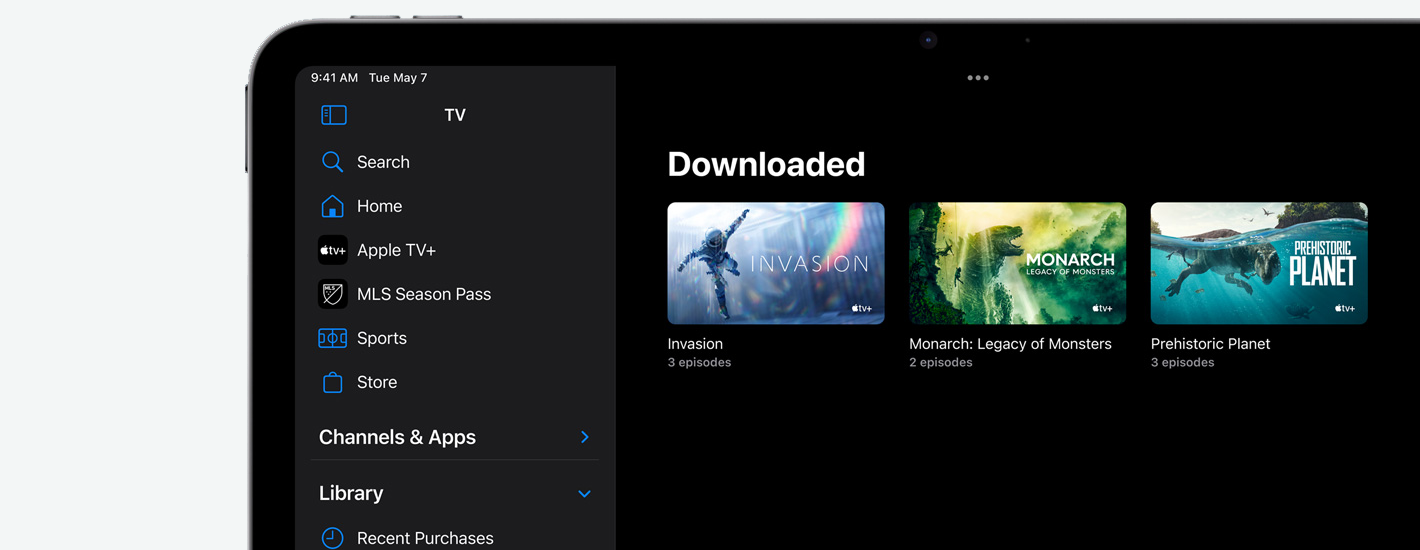This screenshot has width=1420, height=550.
Task: Click the Library heading
Action: pyautogui.click(x=351, y=493)
